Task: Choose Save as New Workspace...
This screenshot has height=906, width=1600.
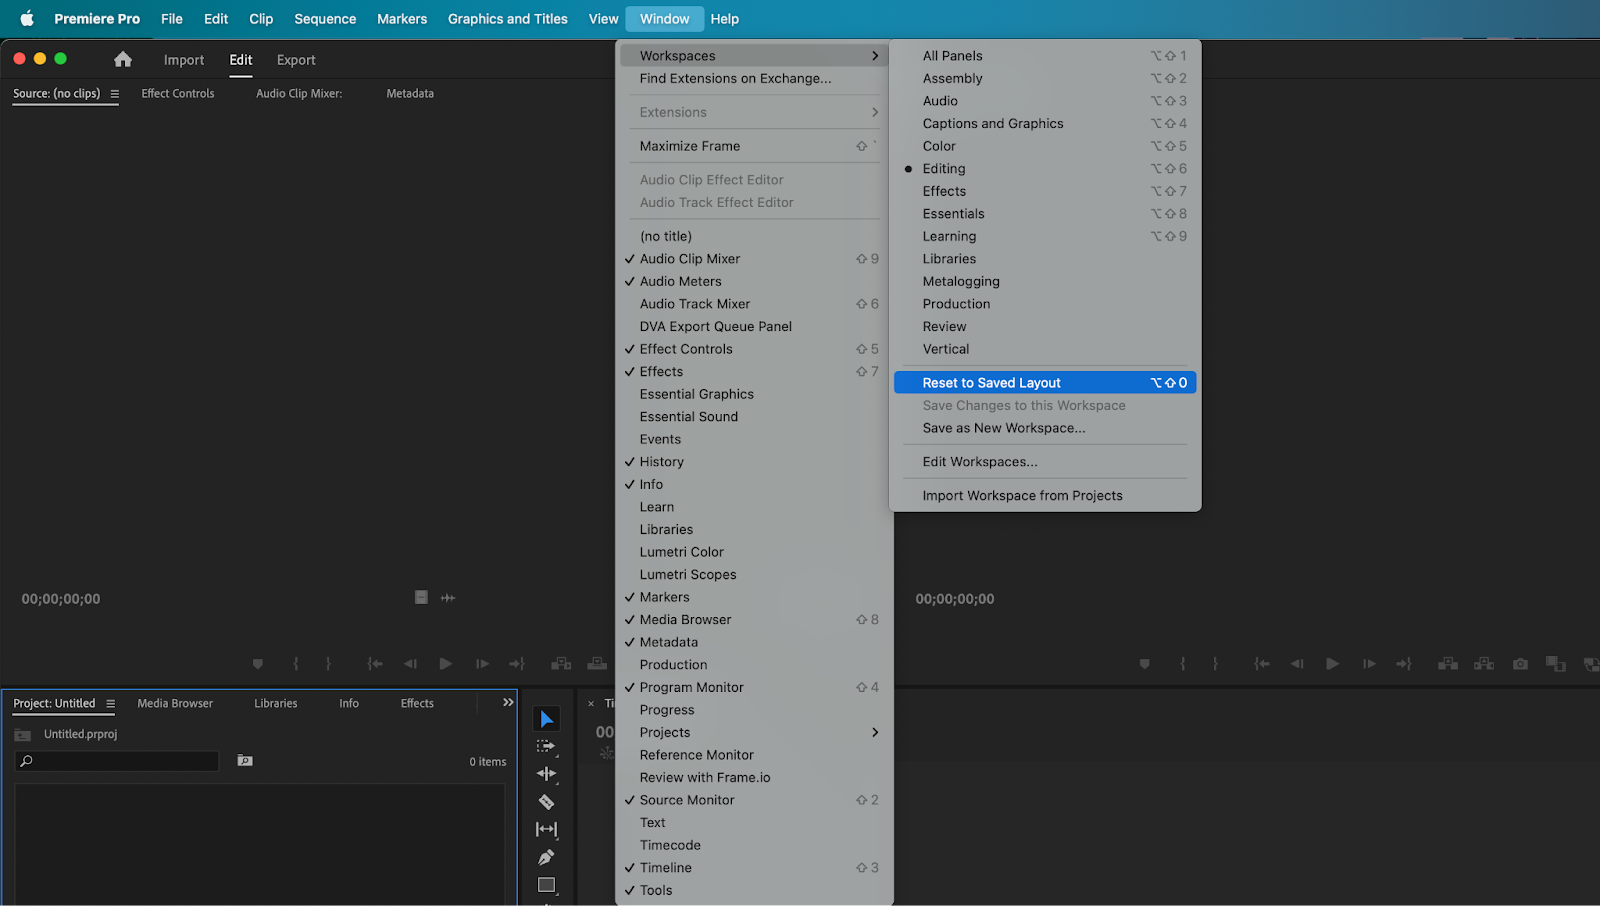Action: tap(1045, 428)
